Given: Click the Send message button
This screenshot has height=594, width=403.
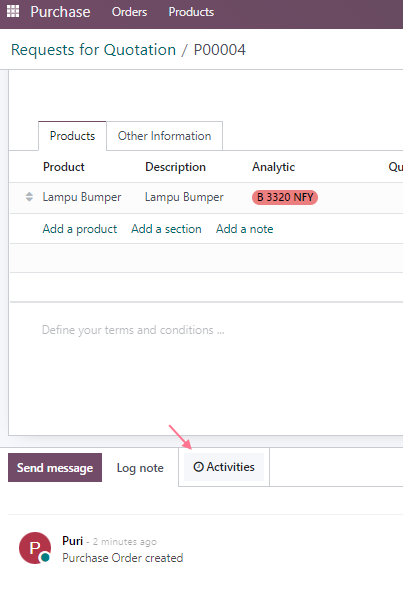Looking at the screenshot, I should tap(55, 467).
